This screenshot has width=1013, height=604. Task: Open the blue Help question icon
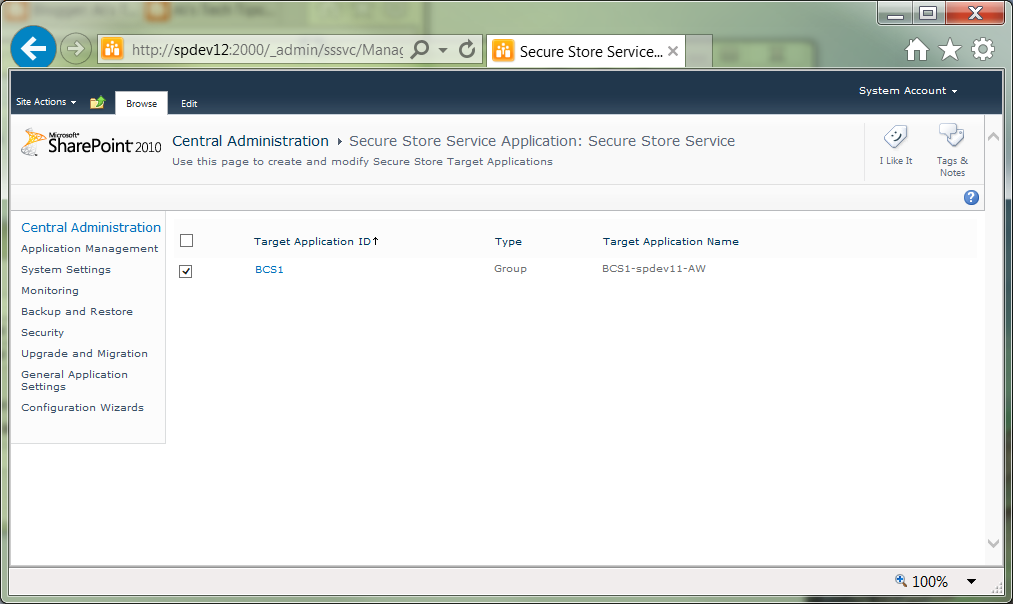(x=971, y=198)
